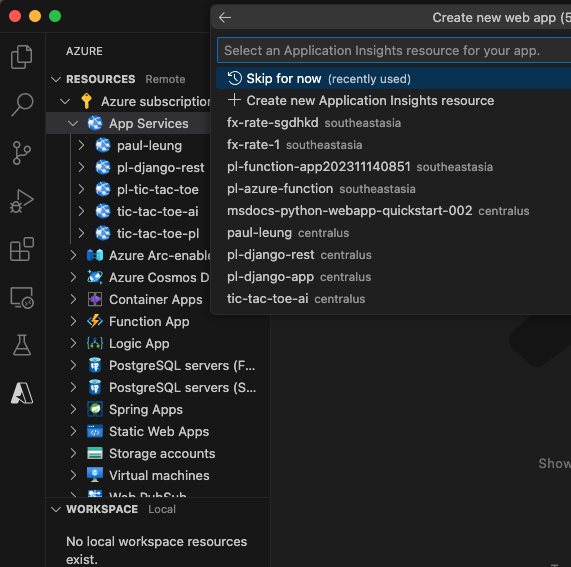Image resolution: width=571 pixels, height=567 pixels.
Task: Collapse the App Services node
Action: point(73,123)
